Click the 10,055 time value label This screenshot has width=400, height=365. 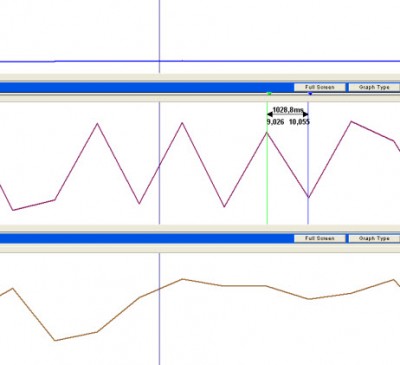point(299,122)
